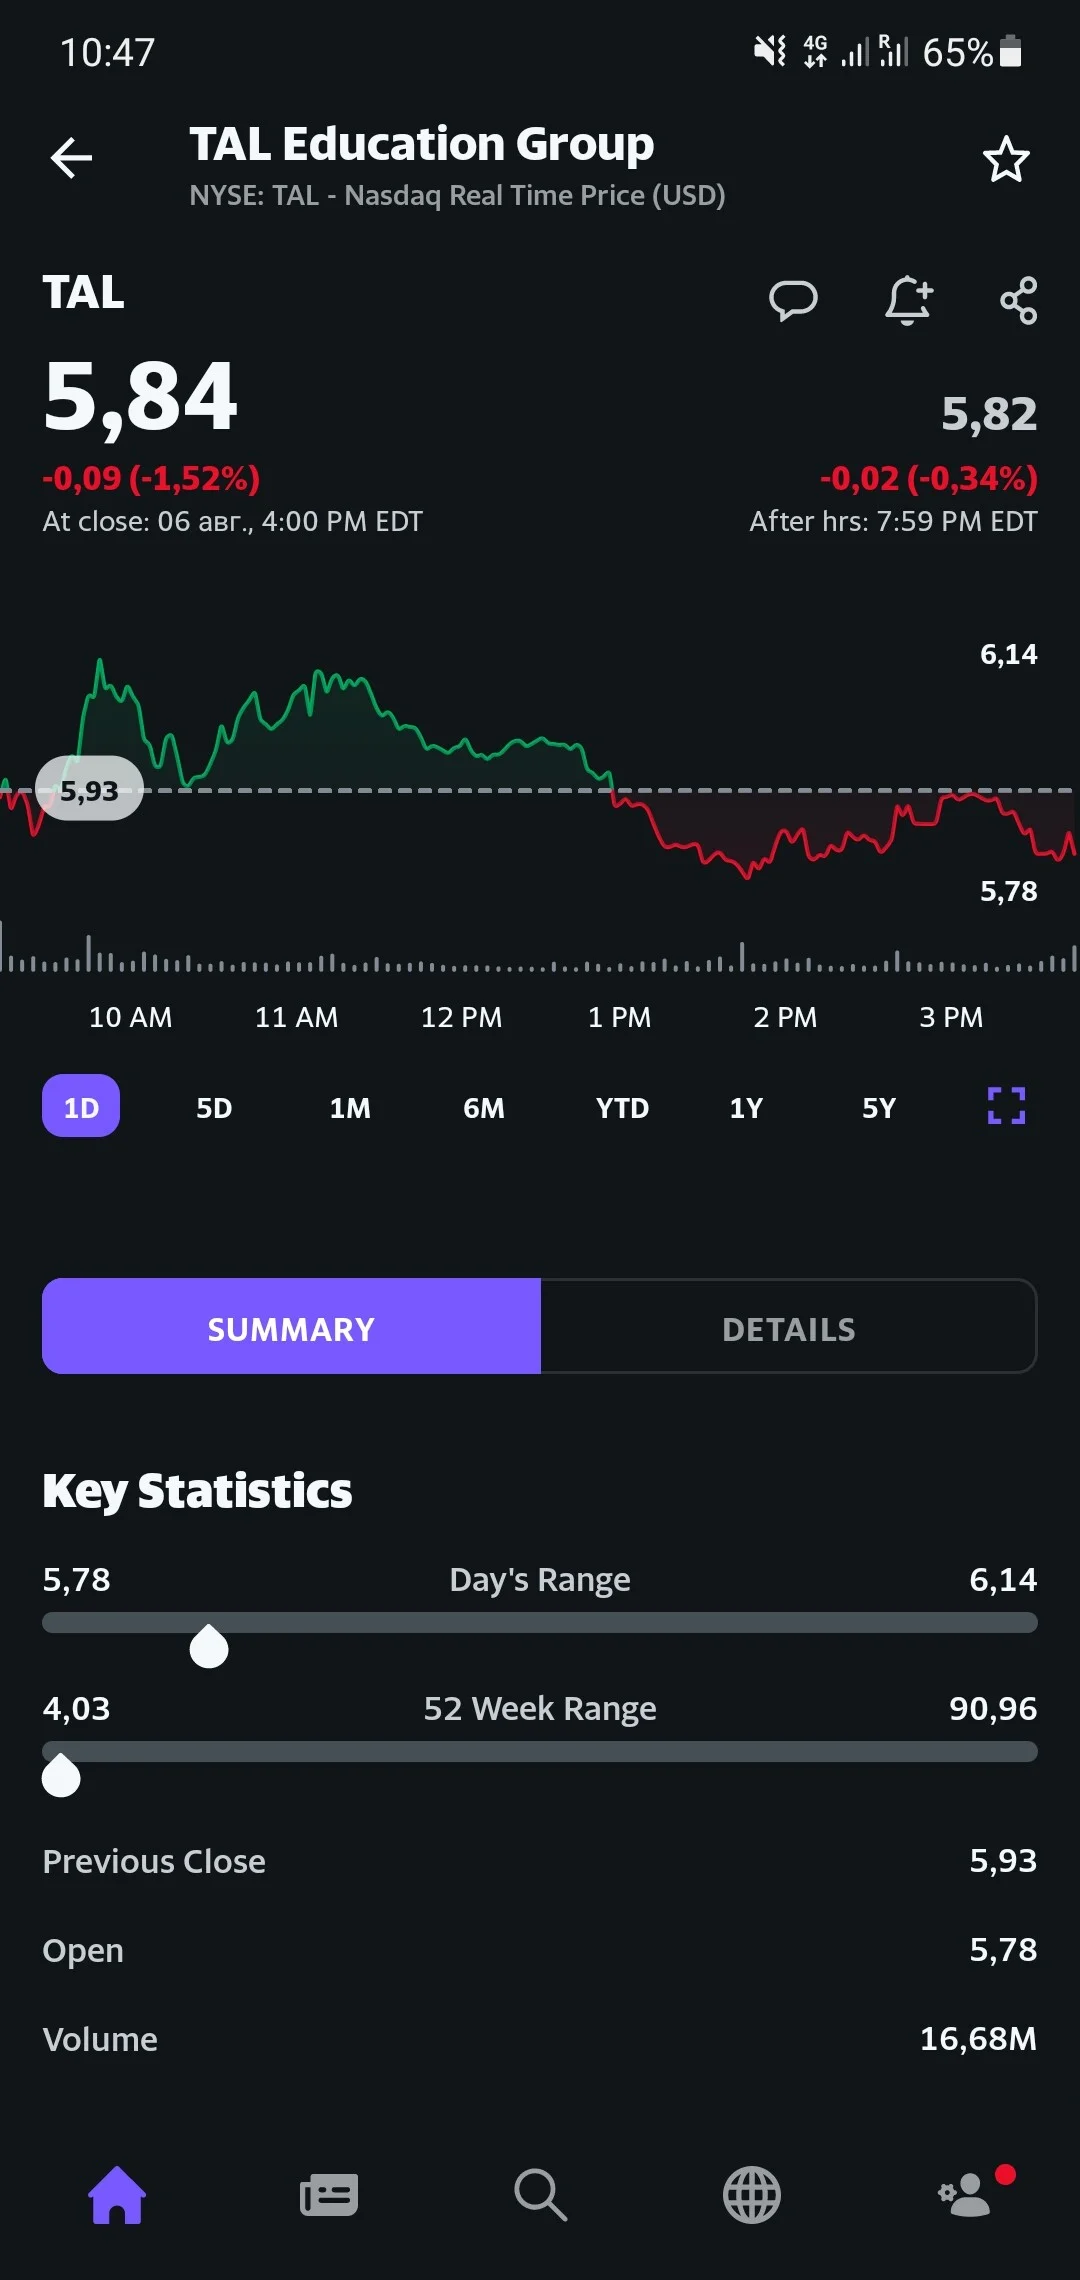Open the community people icon with notification

point(966,2194)
